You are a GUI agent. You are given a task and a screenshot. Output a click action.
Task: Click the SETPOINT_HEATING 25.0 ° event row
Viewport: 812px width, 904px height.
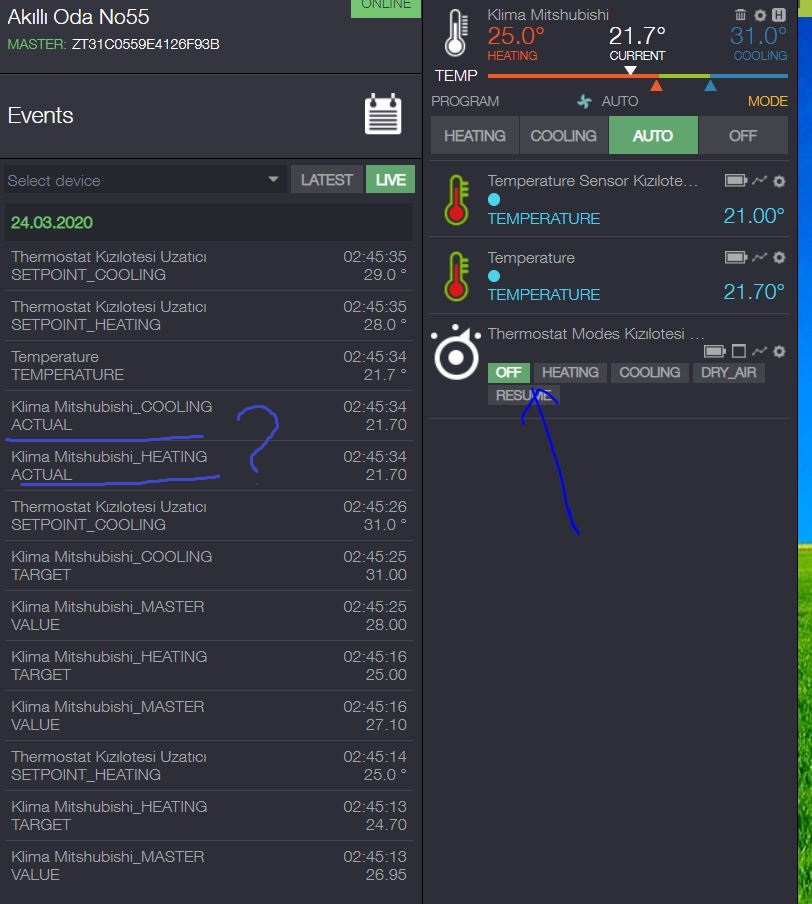click(x=209, y=766)
